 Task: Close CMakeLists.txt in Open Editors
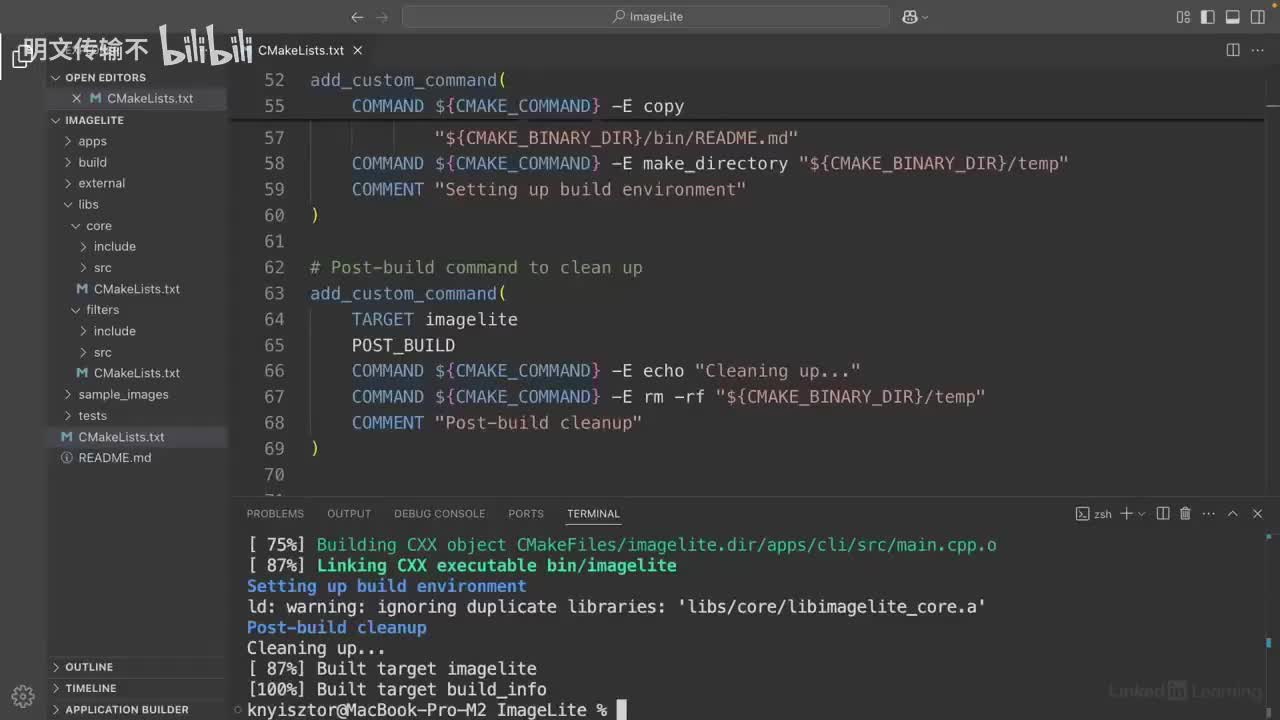pyautogui.click(x=76, y=98)
